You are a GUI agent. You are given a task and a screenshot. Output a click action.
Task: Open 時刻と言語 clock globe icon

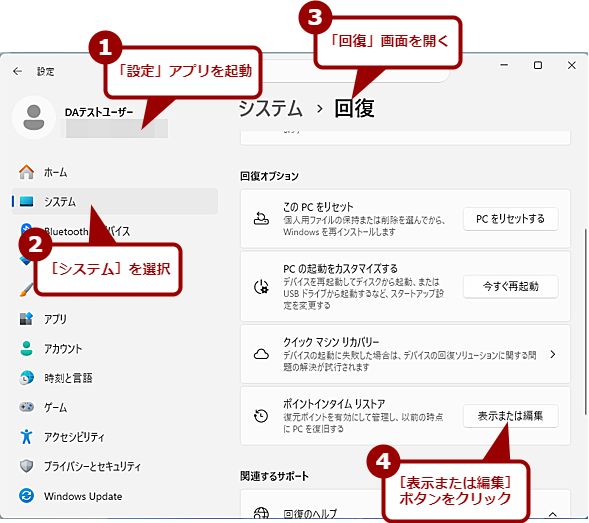26,378
